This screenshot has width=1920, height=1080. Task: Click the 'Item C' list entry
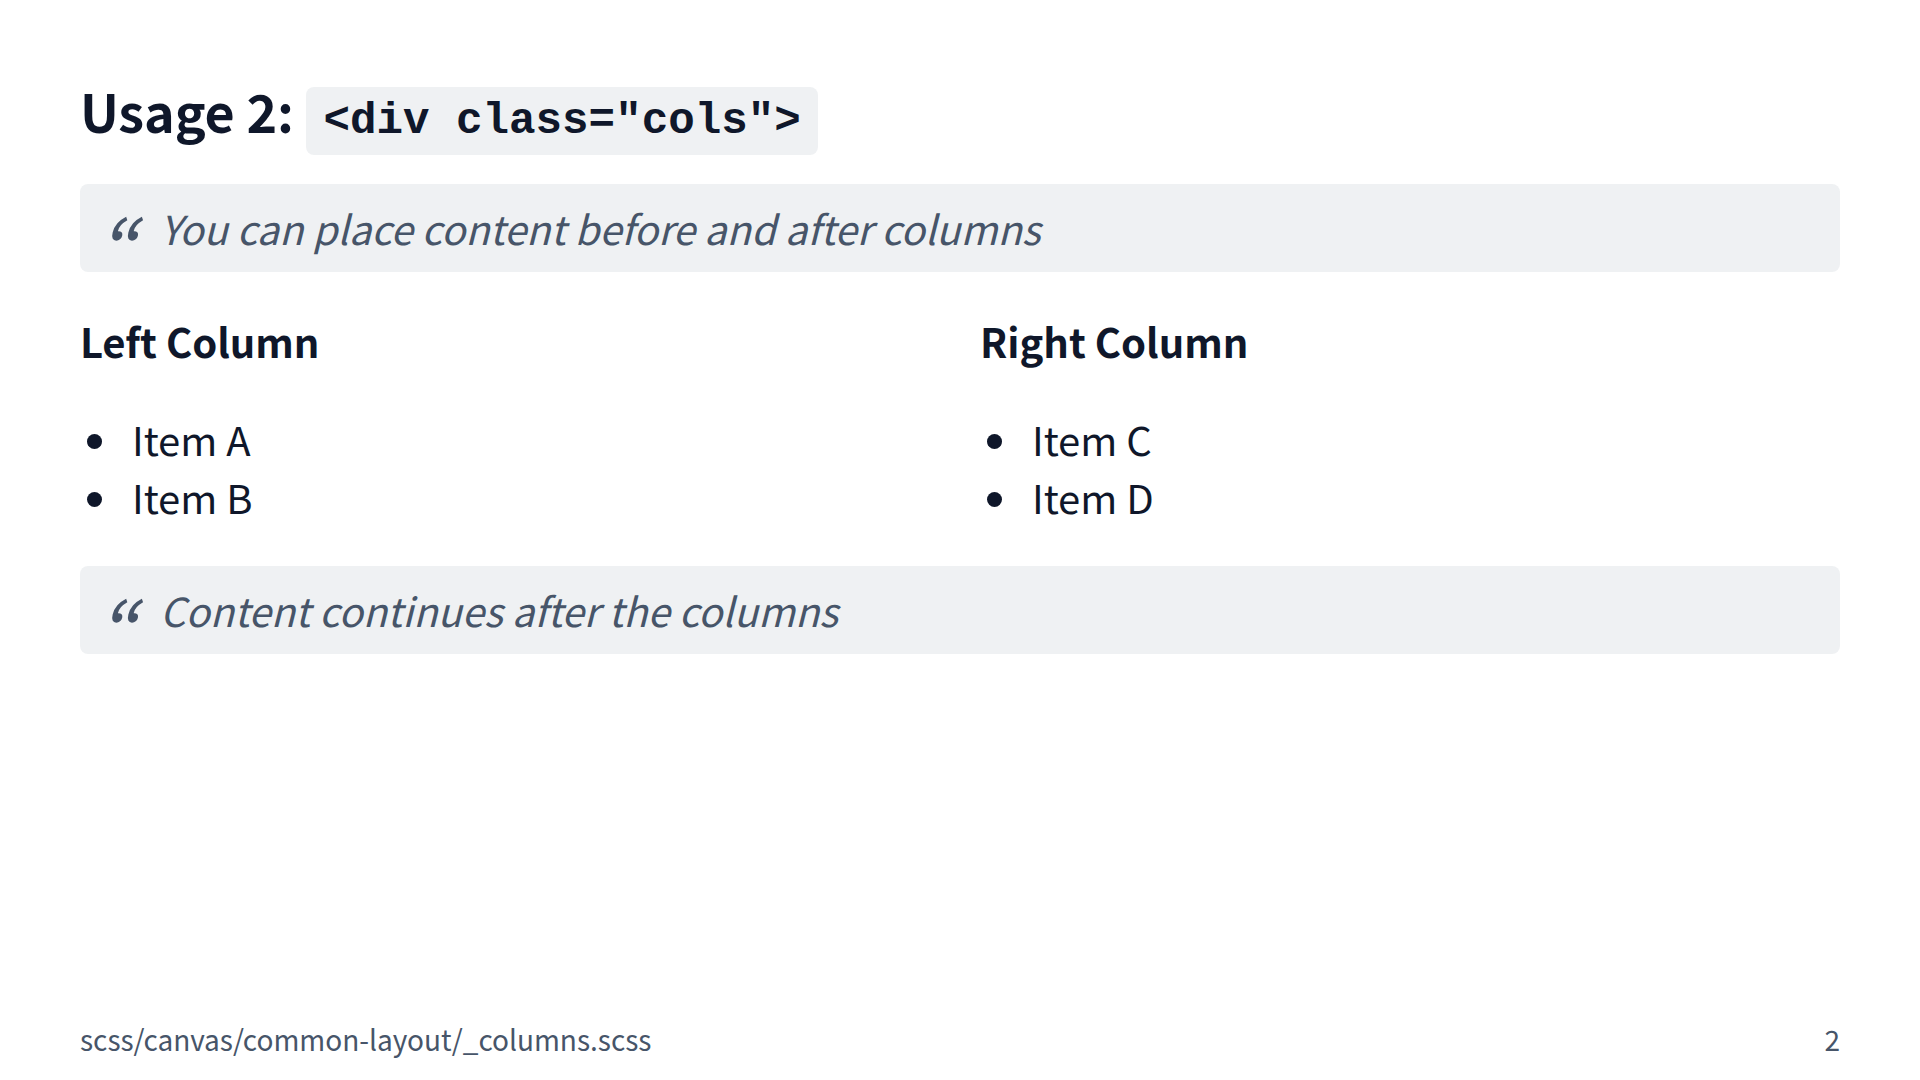1091,442
